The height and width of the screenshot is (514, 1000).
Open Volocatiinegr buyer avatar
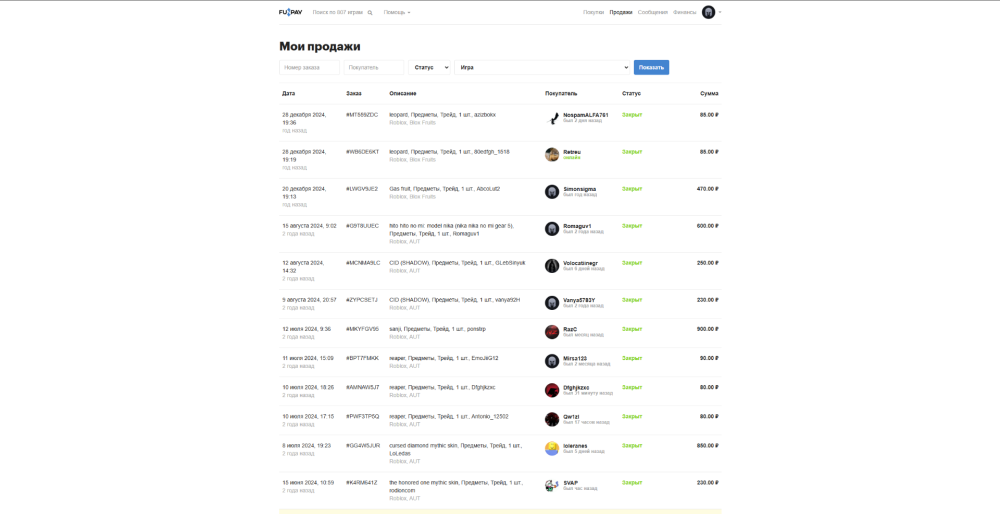pyautogui.click(x=552, y=266)
